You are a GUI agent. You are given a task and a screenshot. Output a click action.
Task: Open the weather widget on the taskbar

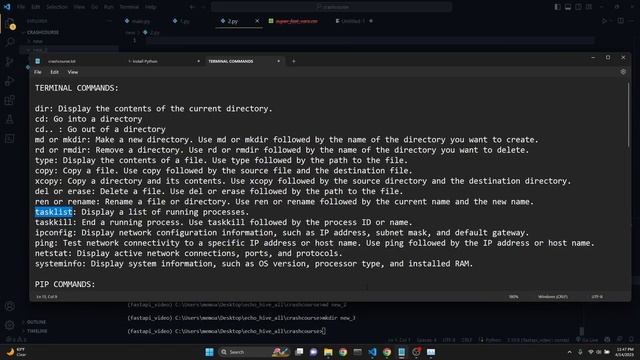16,352
